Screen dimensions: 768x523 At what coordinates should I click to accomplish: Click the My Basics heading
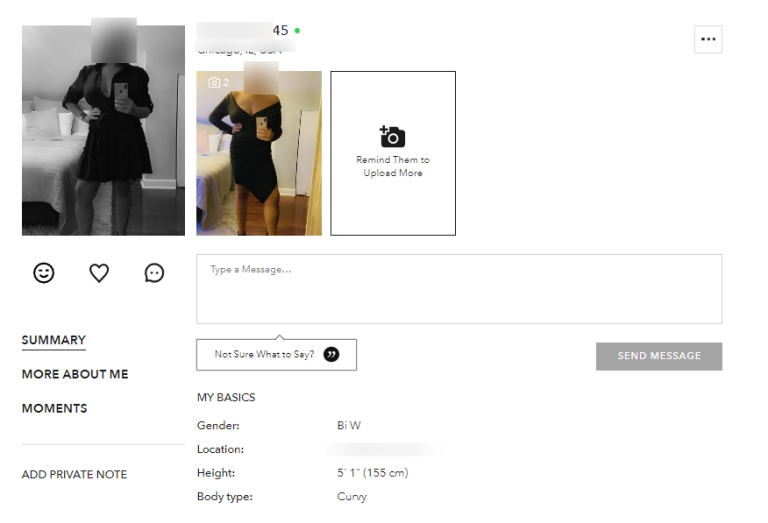point(226,397)
